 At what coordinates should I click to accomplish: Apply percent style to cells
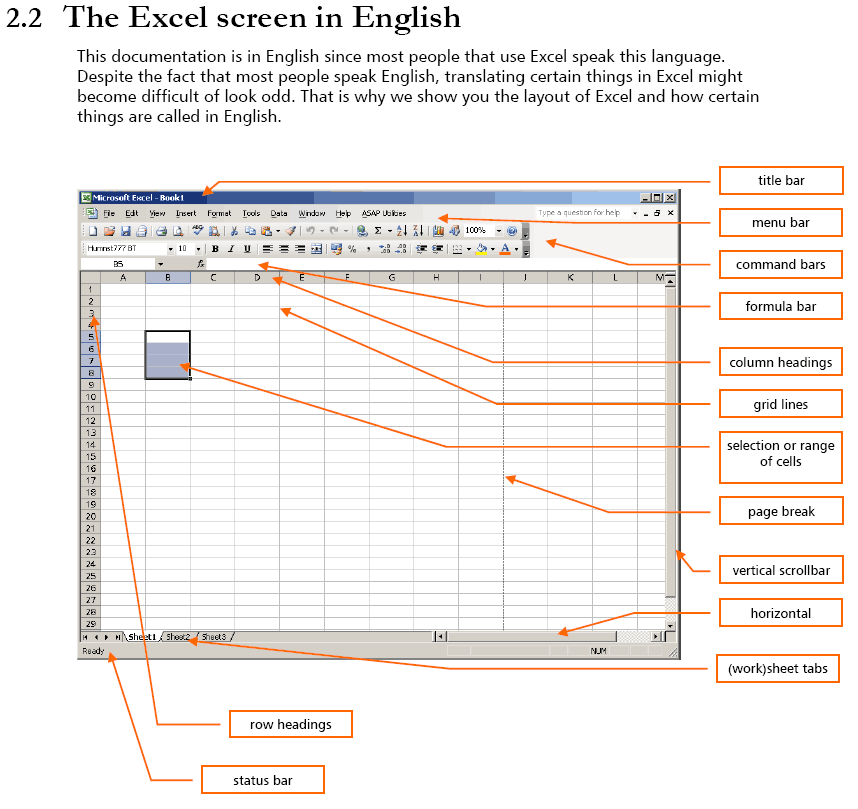[x=352, y=249]
